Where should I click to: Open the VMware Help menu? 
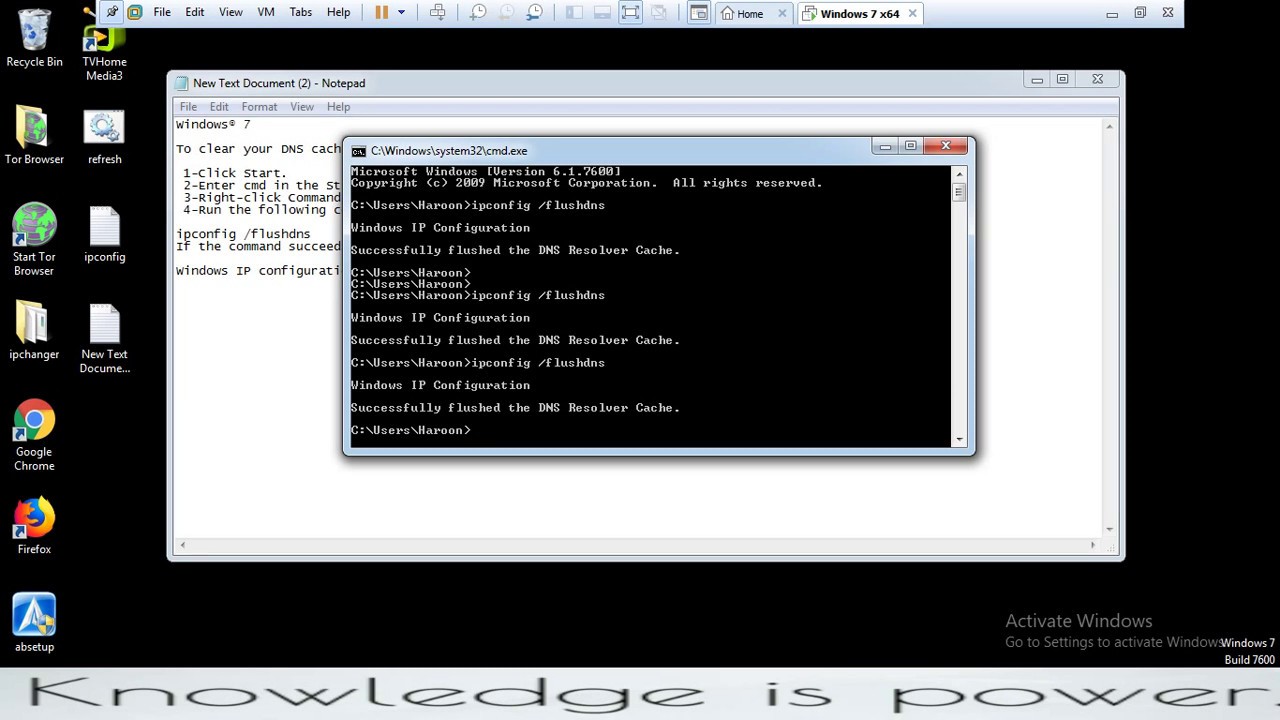339,13
